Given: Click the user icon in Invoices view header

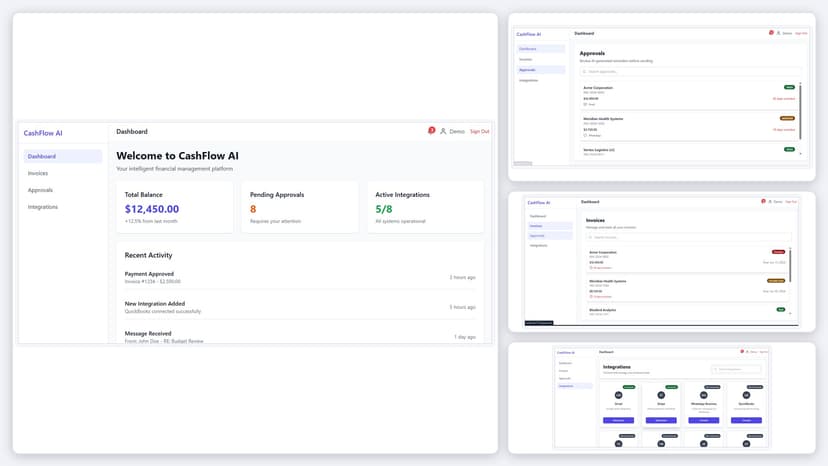Looking at the screenshot, I should click(770, 201).
